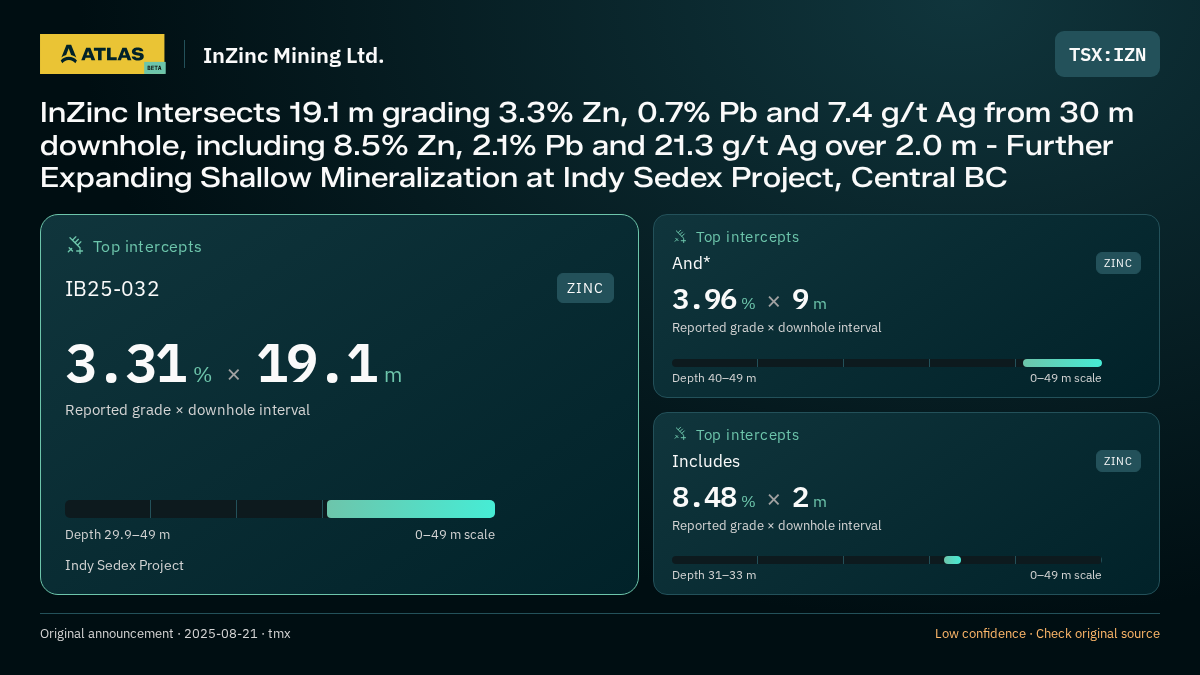The image size is (1200, 675).
Task: Click the 'Depth 29.9–49 m' label
Action: coord(117,535)
